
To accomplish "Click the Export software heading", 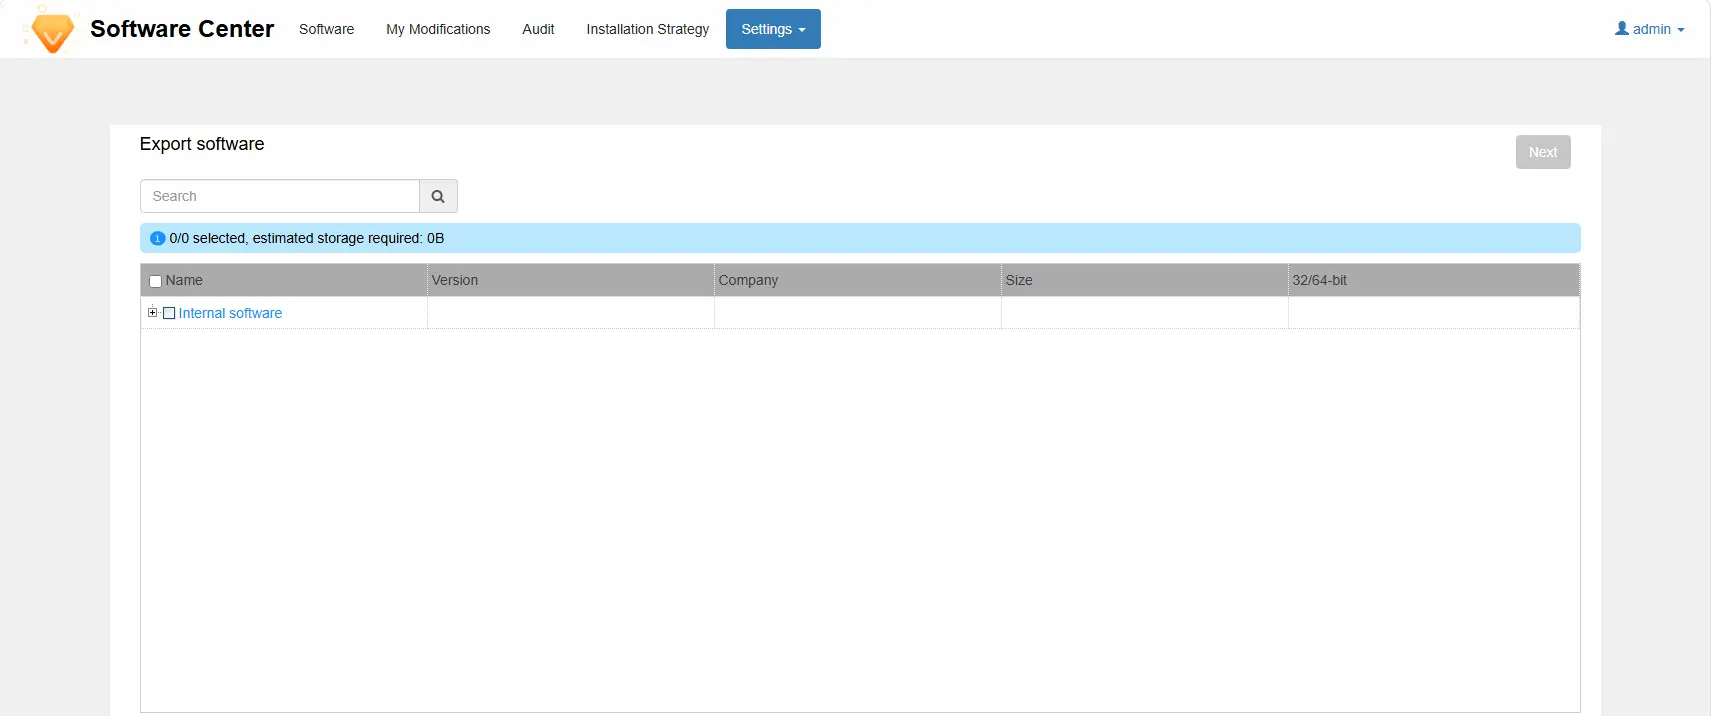I will pos(202,144).
